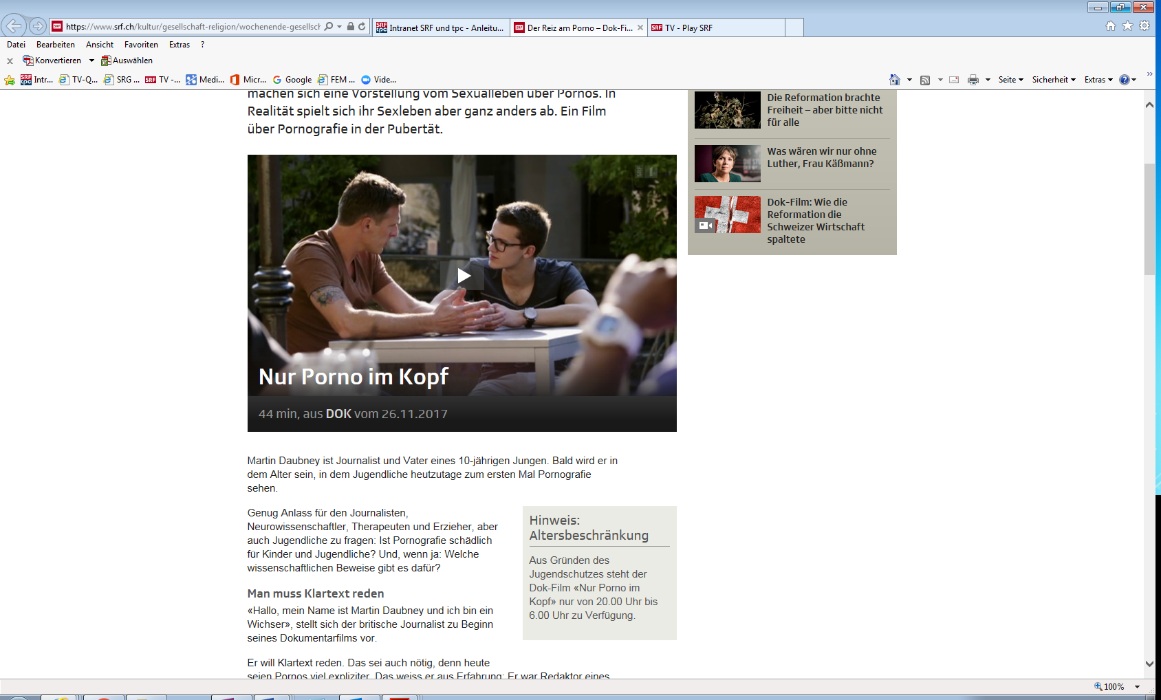1161x700 pixels.
Task: Click the Swiss flag Dok-Film thumbnail
Action: (727, 214)
